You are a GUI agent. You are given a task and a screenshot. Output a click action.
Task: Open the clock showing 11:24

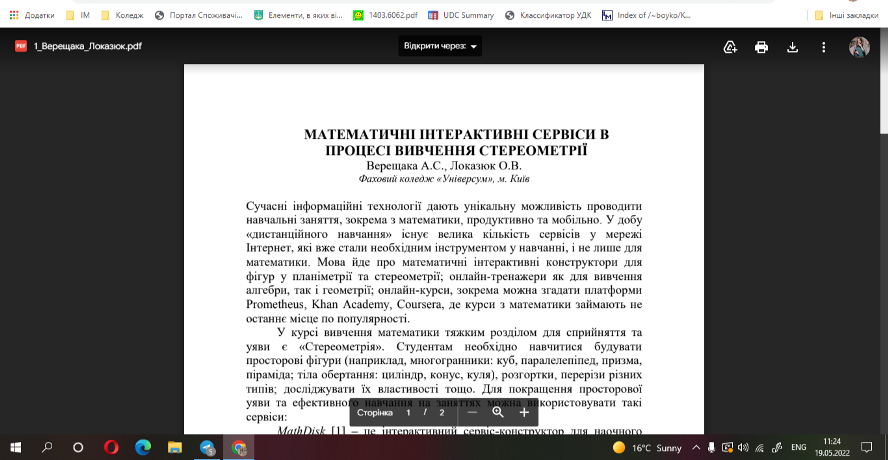(x=831, y=448)
